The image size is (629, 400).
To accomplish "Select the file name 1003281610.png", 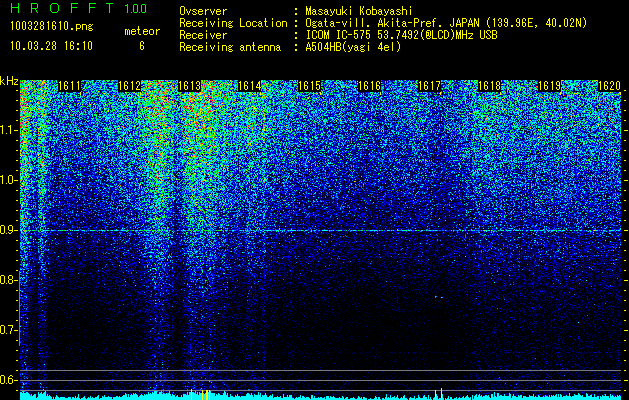I will tap(52, 27).
